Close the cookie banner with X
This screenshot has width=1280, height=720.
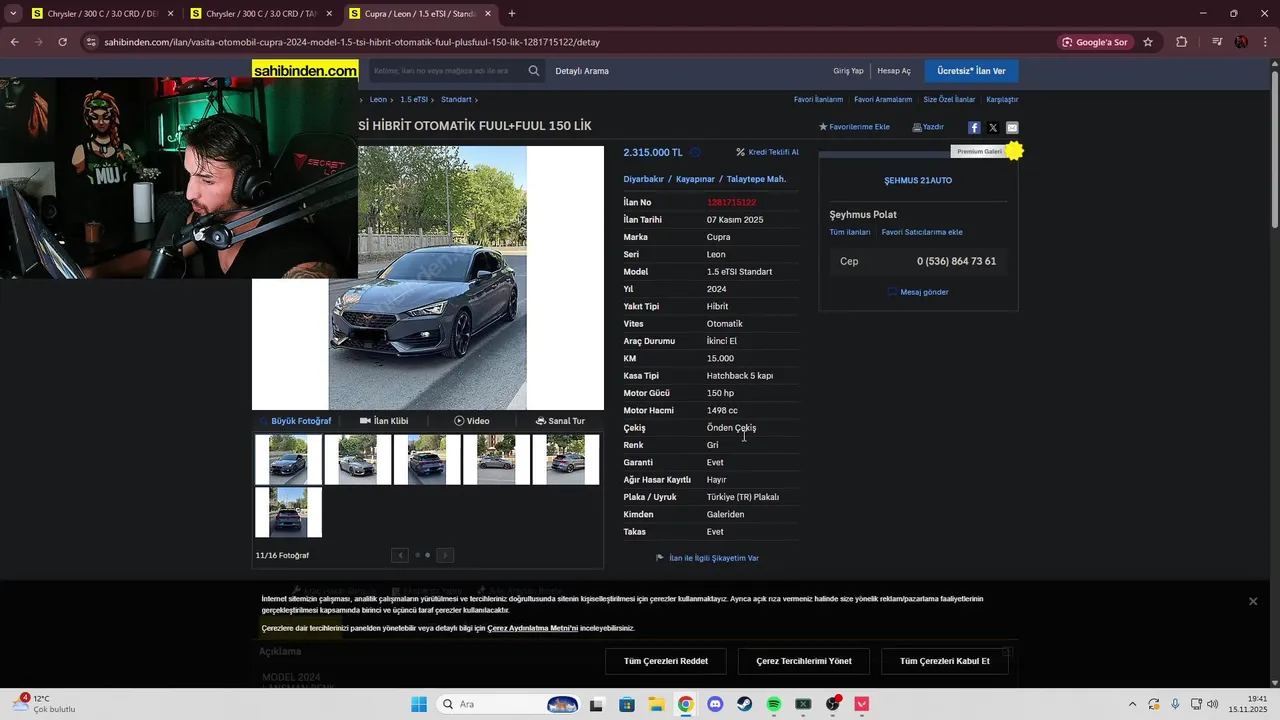pyautogui.click(x=1253, y=601)
